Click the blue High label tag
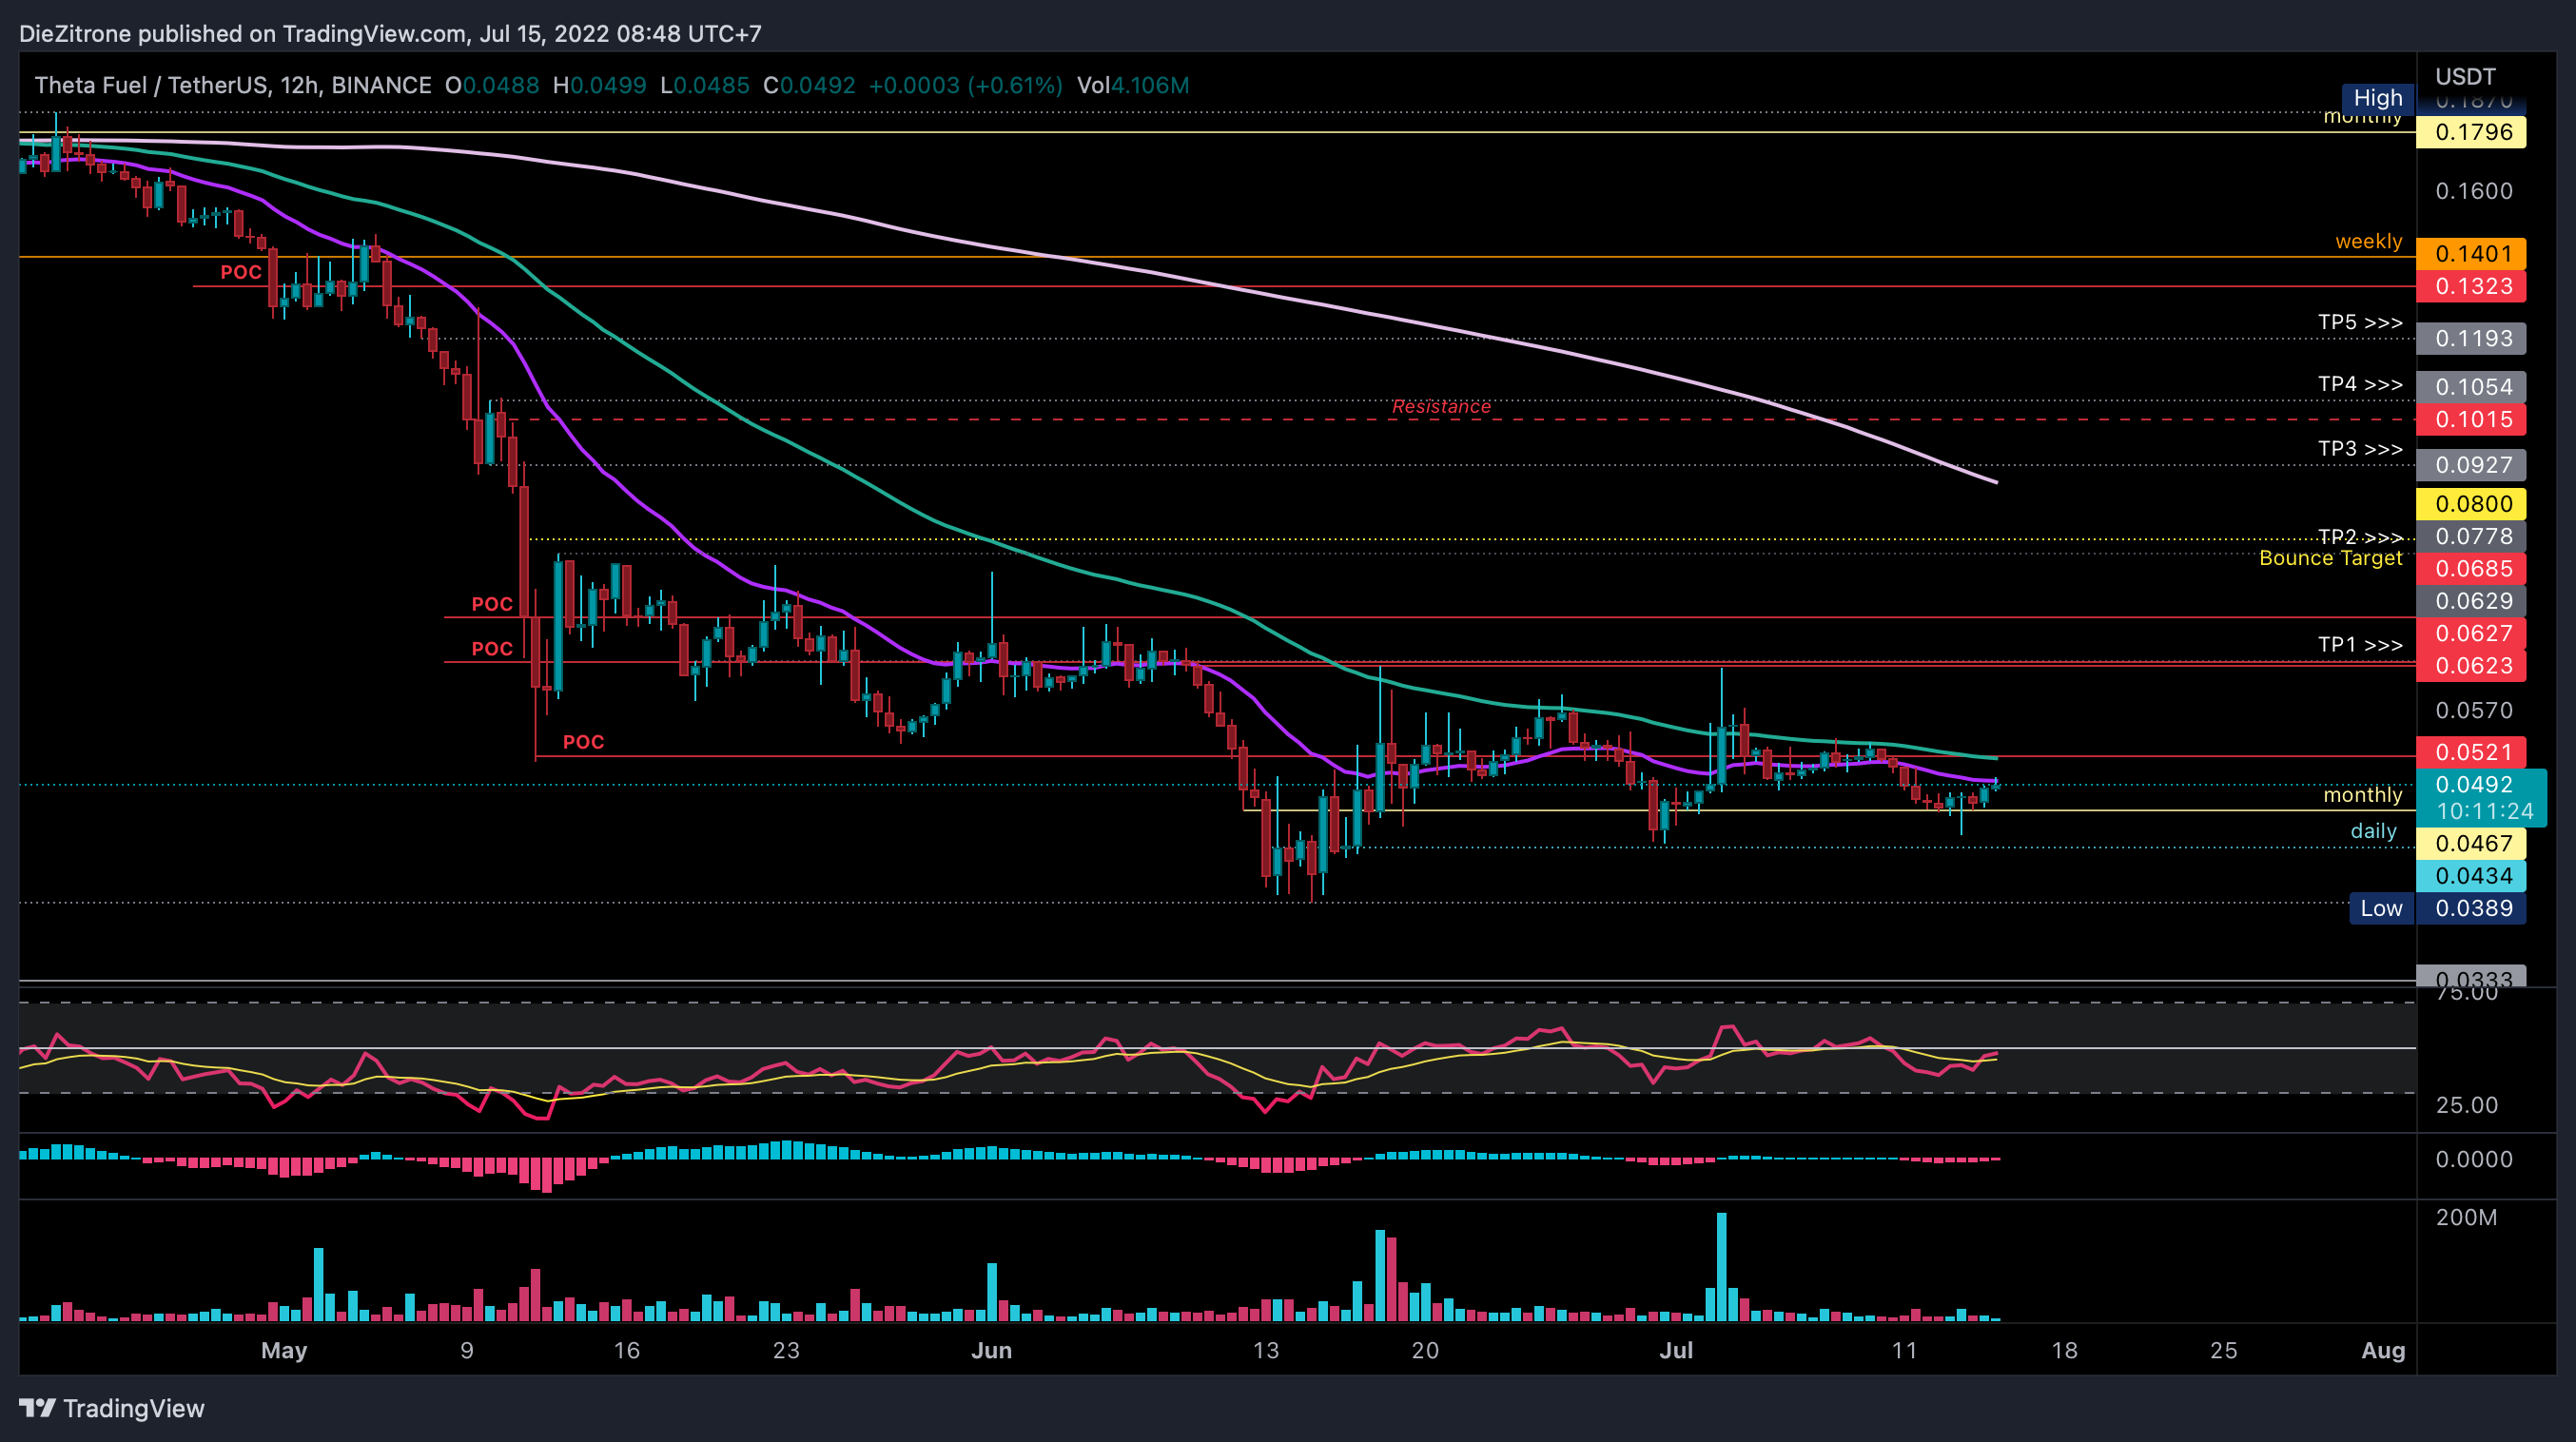Image resolution: width=2576 pixels, height=1442 pixels. (2377, 98)
